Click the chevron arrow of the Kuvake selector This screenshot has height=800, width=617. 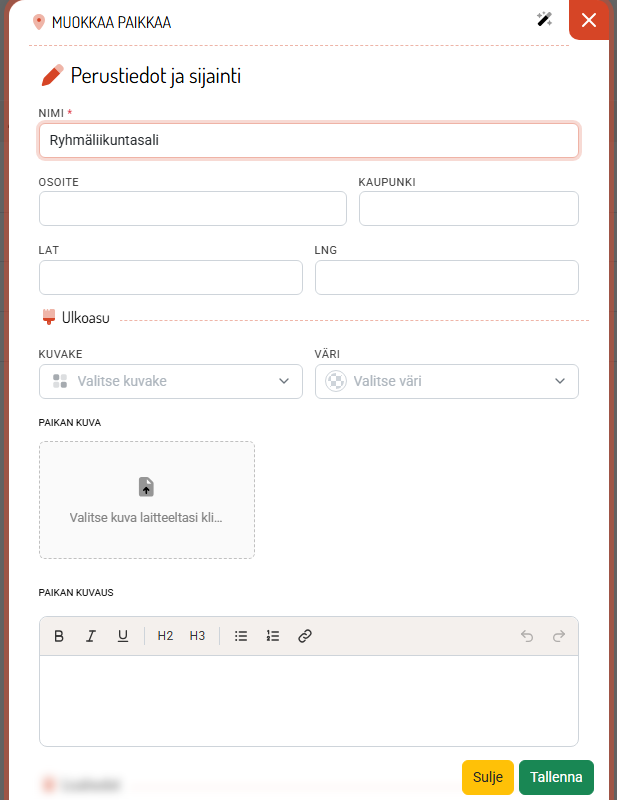(x=284, y=381)
